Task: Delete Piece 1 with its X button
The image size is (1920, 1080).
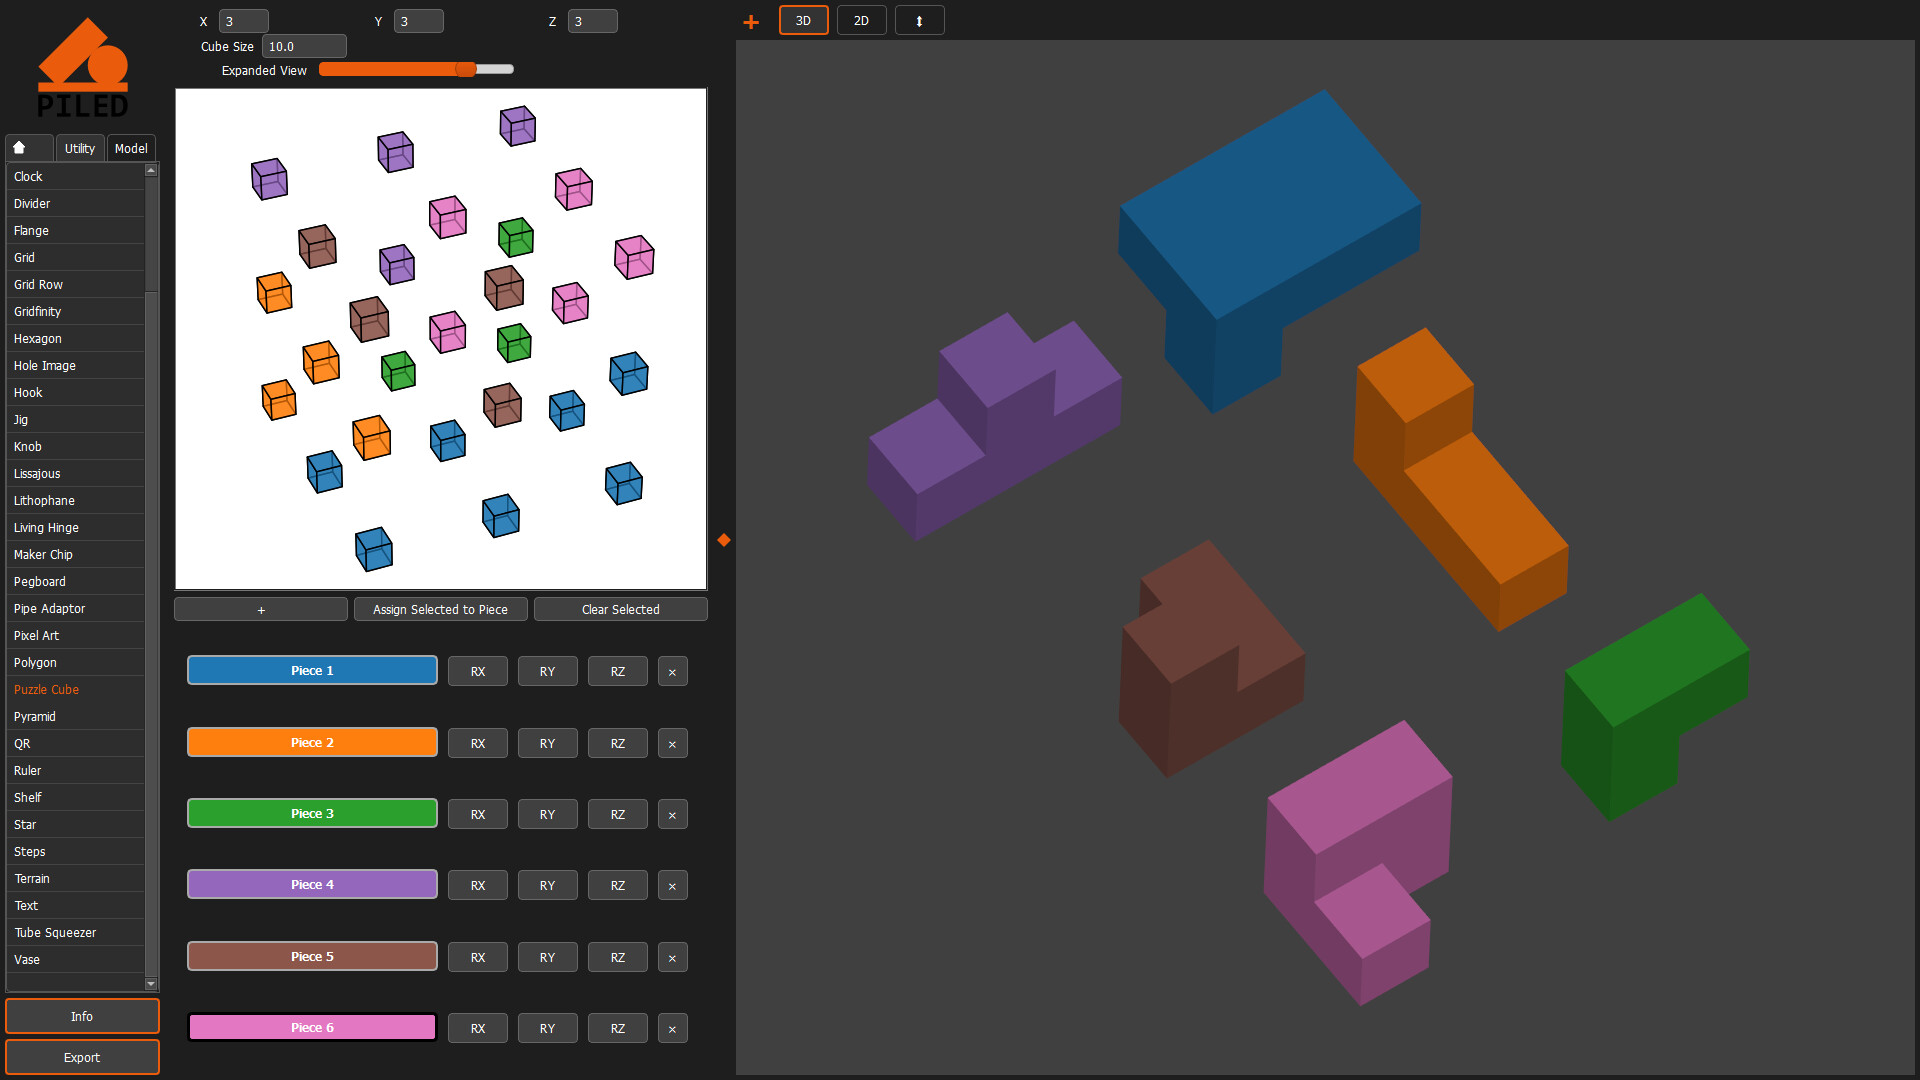Action: (672, 672)
